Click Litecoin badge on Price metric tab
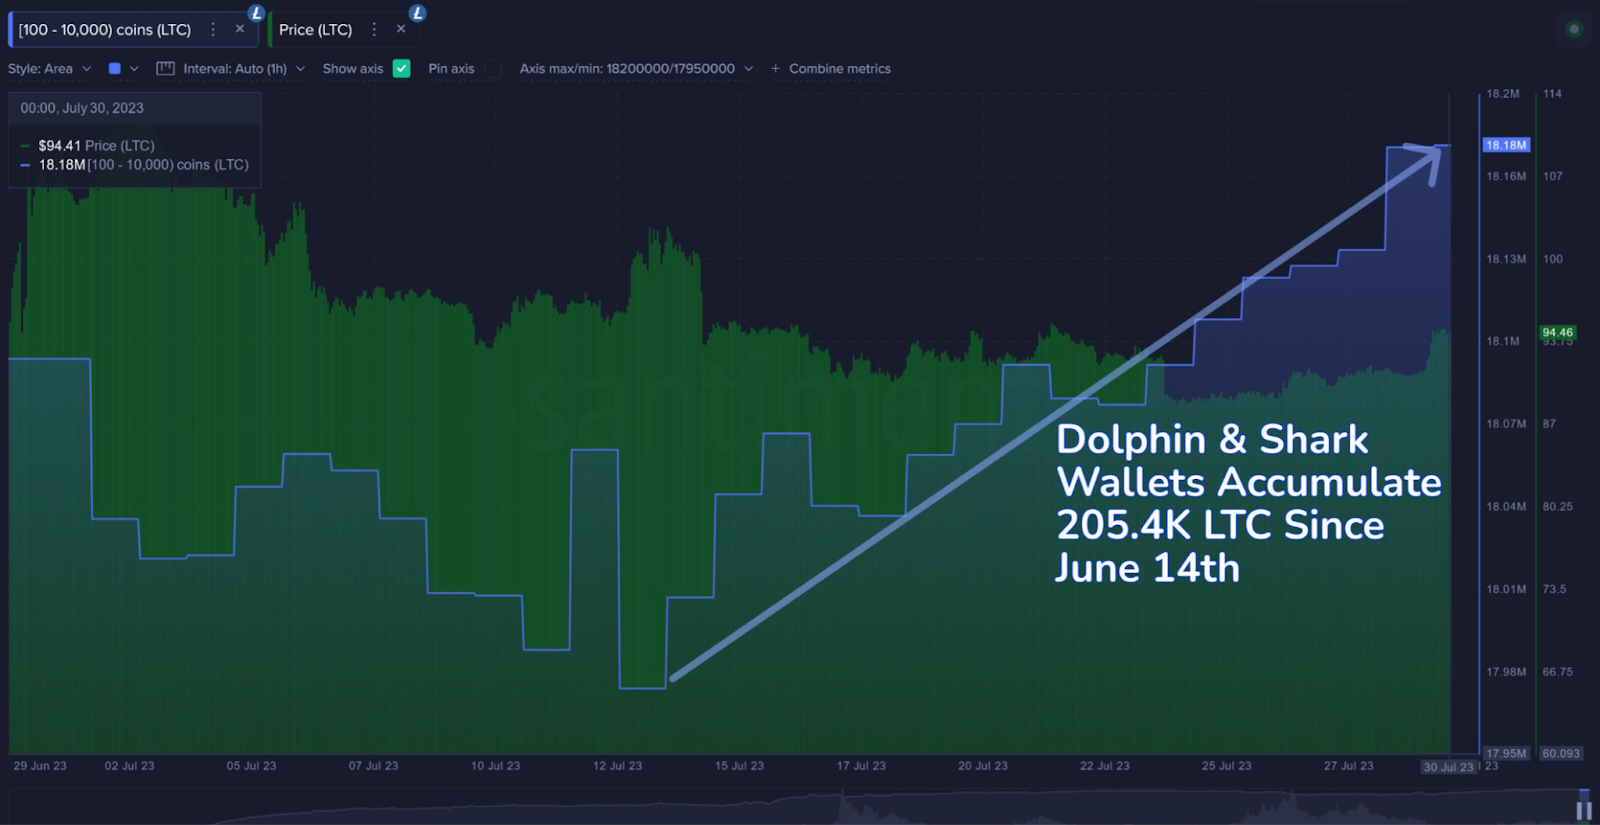The width and height of the screenshot is (1600, 825). [418, 13]
